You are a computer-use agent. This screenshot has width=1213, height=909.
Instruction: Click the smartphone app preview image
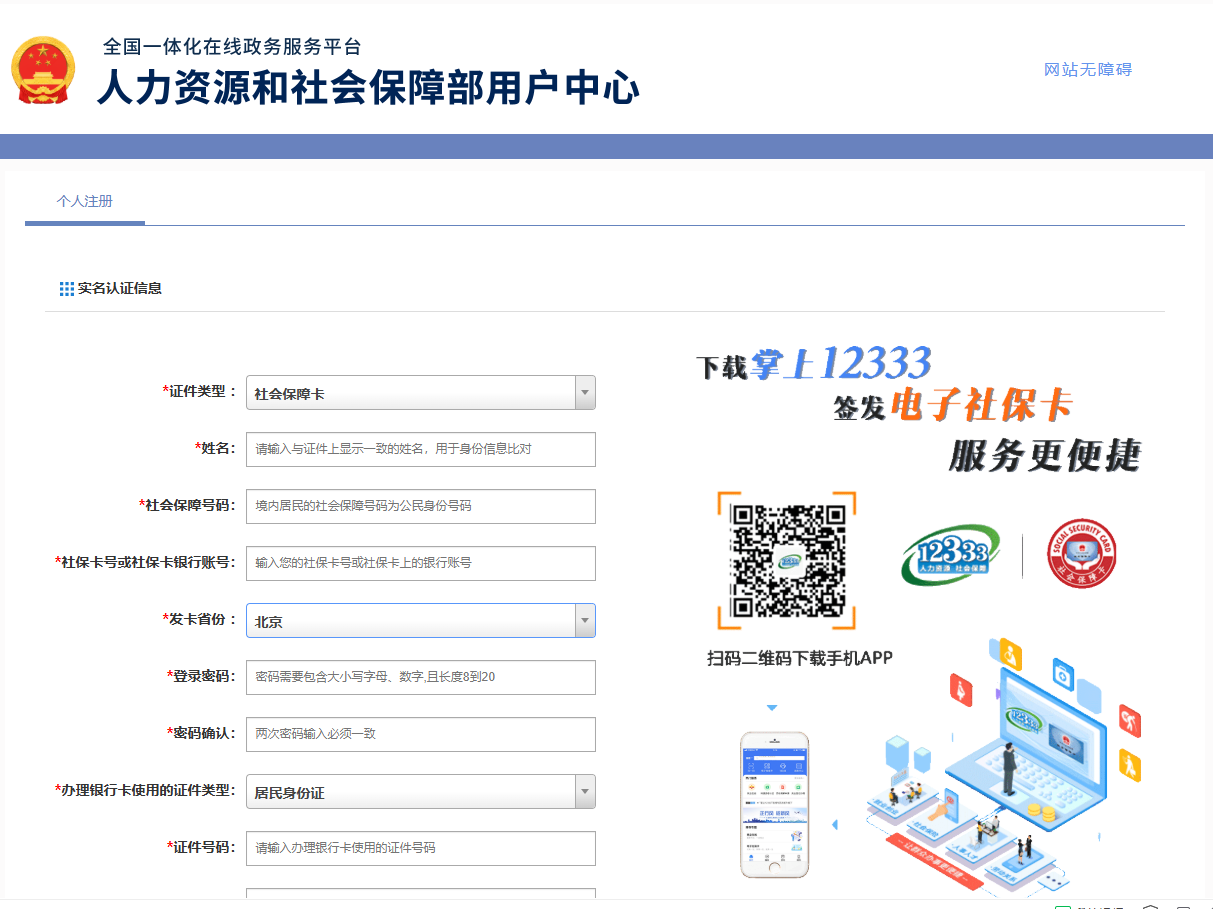774,804
